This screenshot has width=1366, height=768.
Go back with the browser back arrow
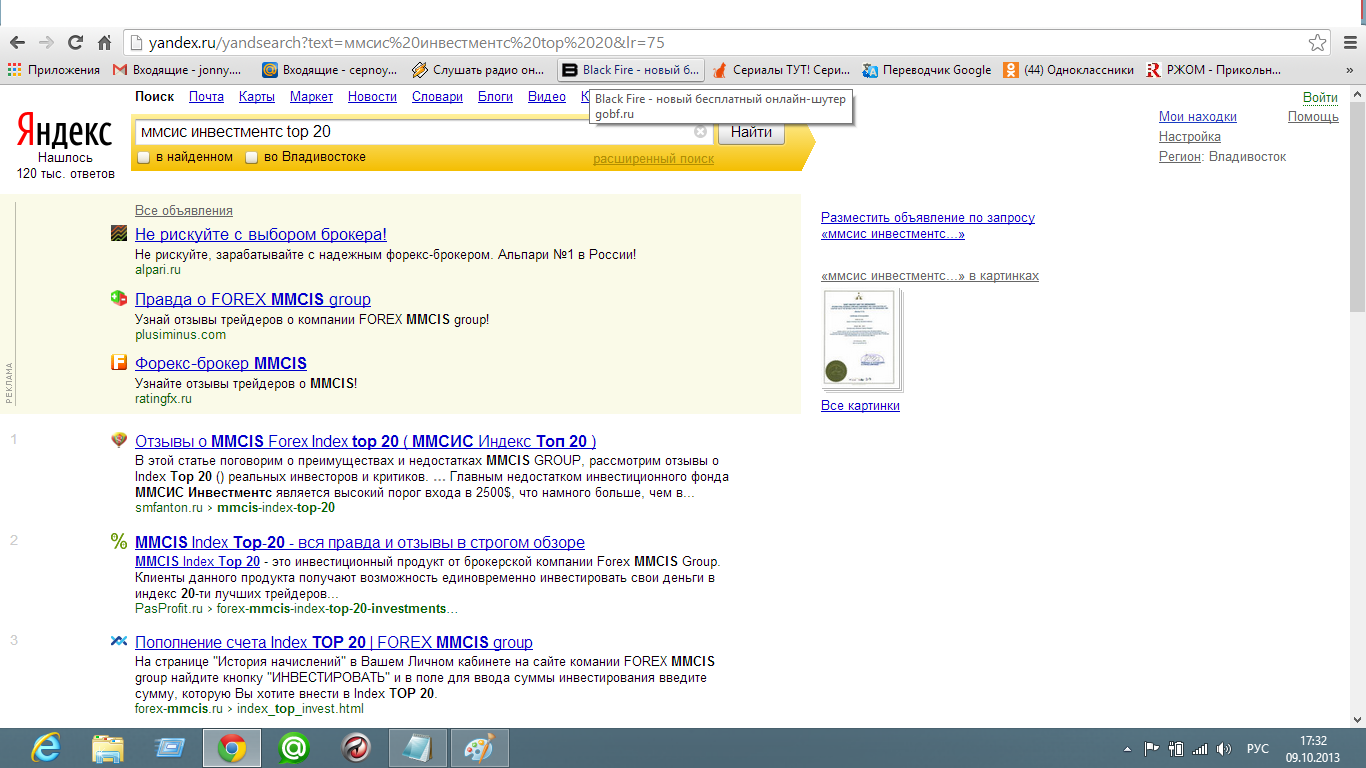coord(17,43)
